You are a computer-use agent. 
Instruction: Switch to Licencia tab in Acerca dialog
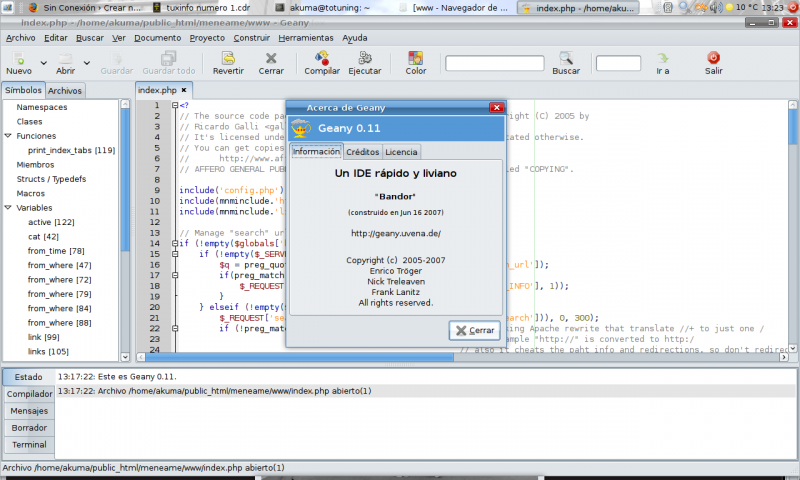tap(401, 152)
